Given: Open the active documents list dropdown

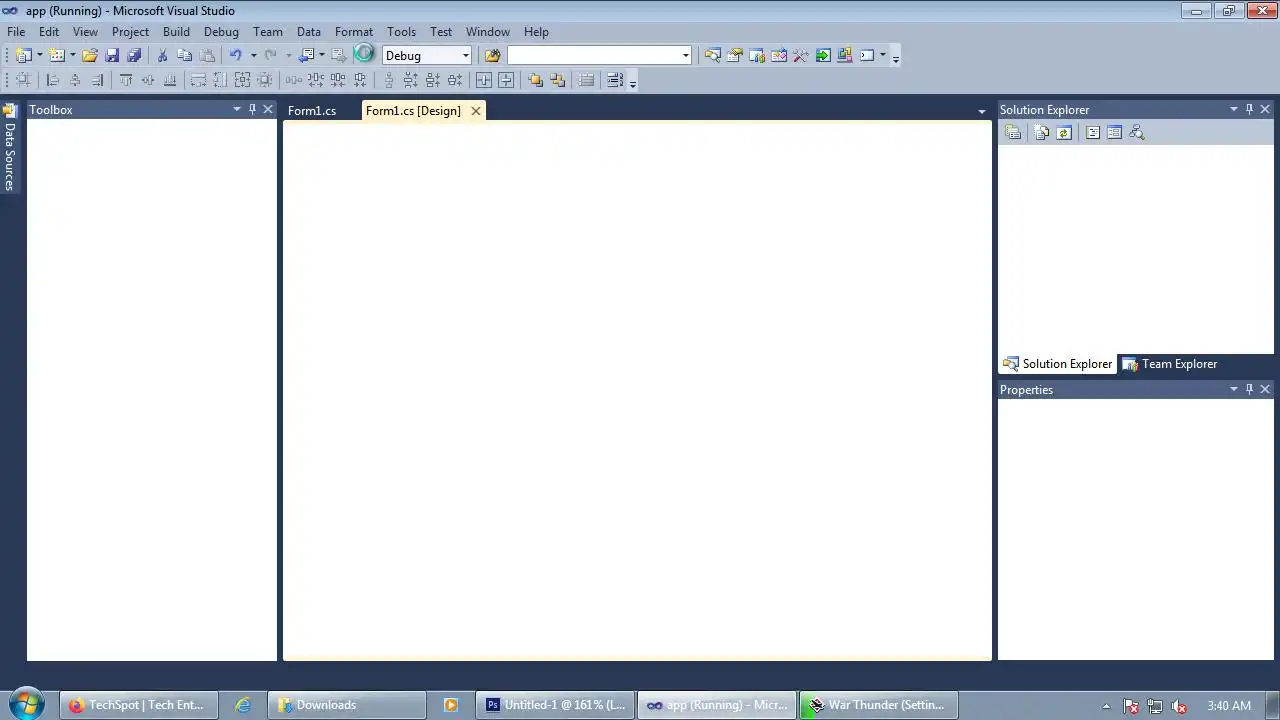Looking at the screenshot, I should click(x=982, y=111).
